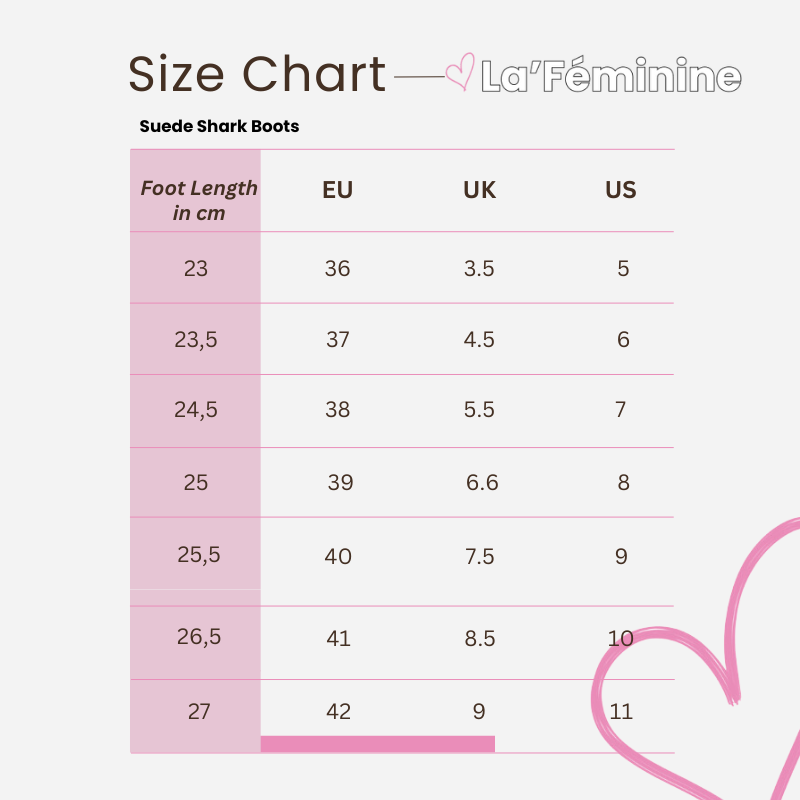The height and width of the screenshot is (800, 800).
Task: Click EU size 40 cell
Action: pos(338,556)
